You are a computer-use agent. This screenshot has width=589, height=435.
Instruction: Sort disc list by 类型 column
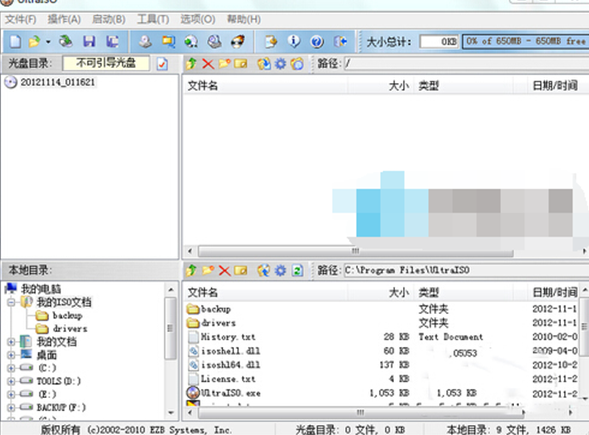463,86
